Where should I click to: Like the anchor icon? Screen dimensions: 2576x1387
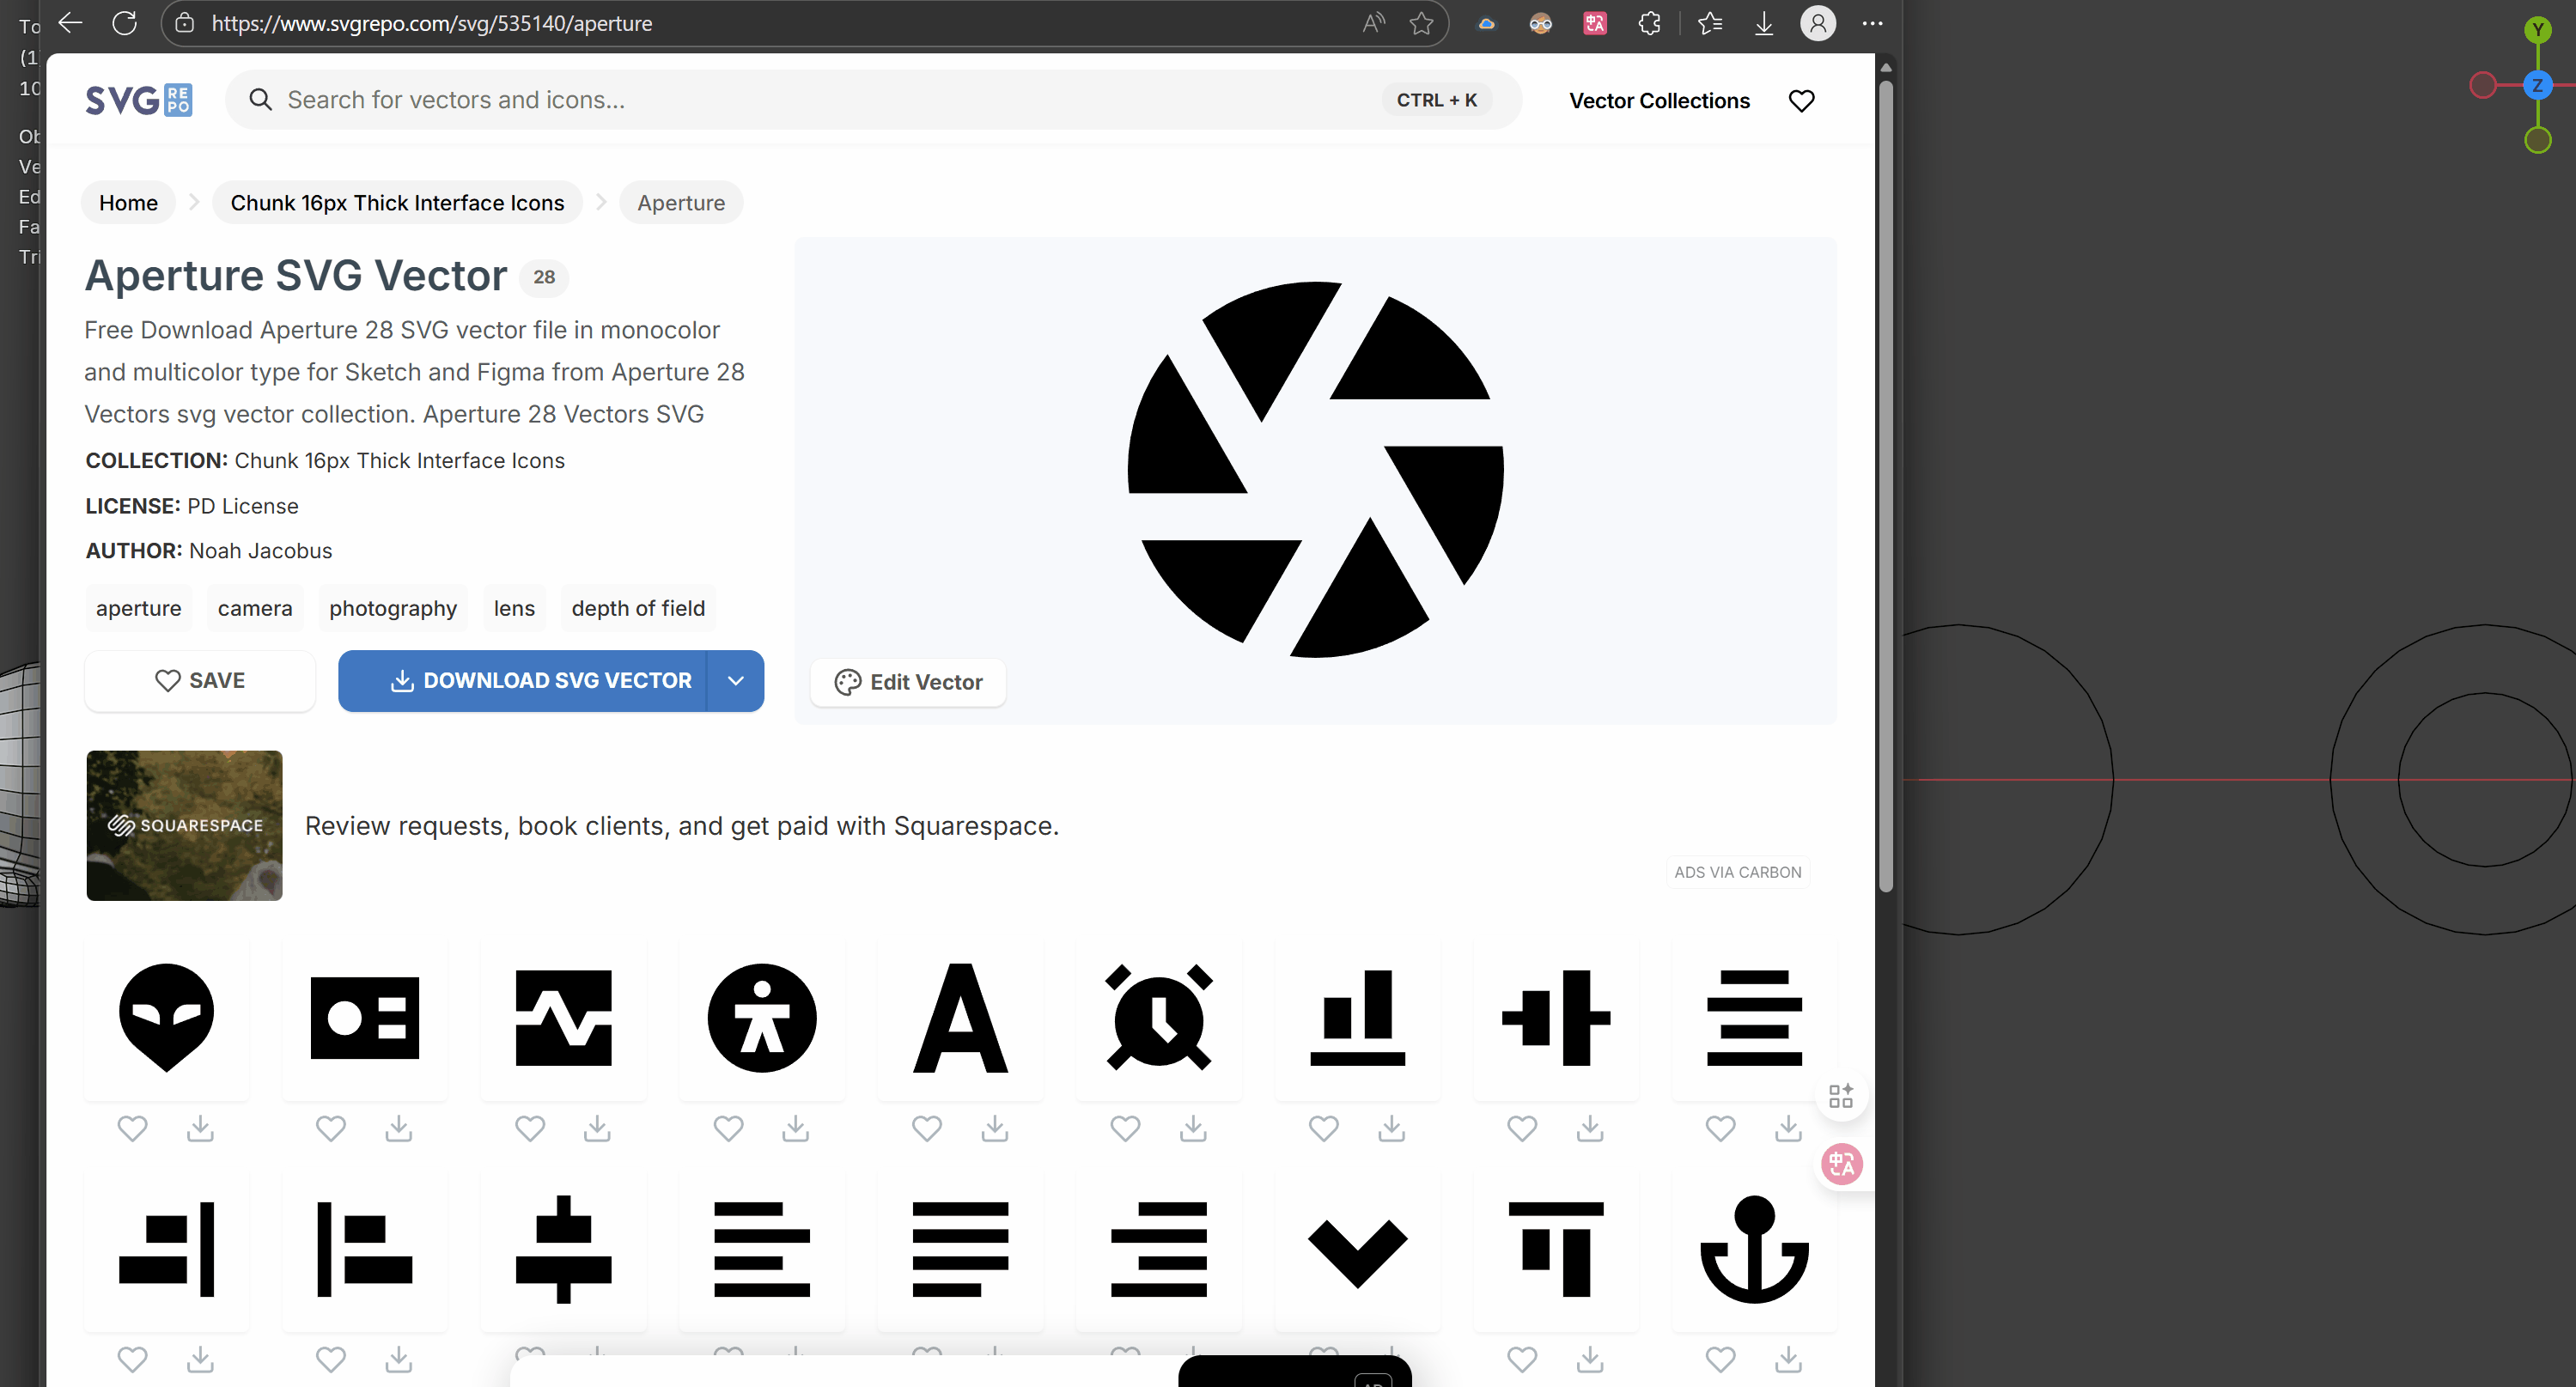click(x=1720, y=1359)
